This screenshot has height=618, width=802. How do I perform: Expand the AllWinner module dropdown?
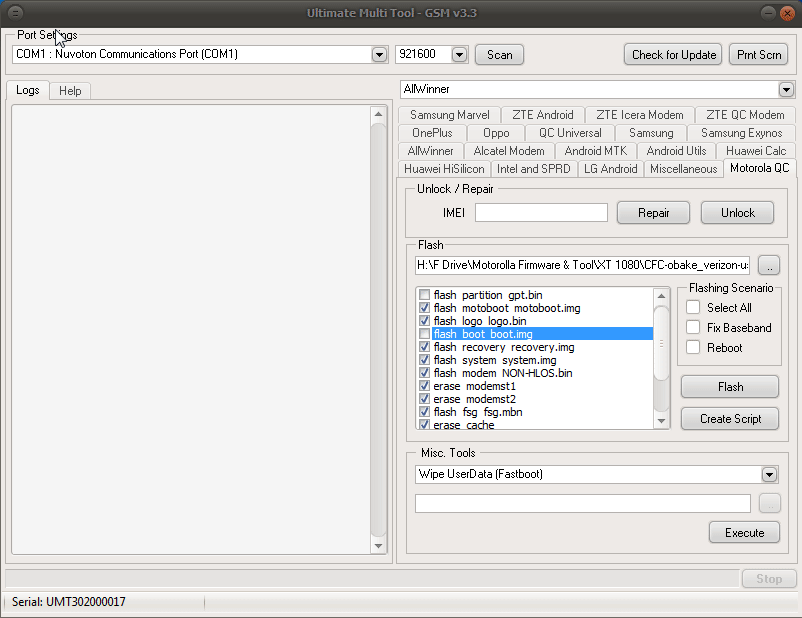click(x=786, y=90)
